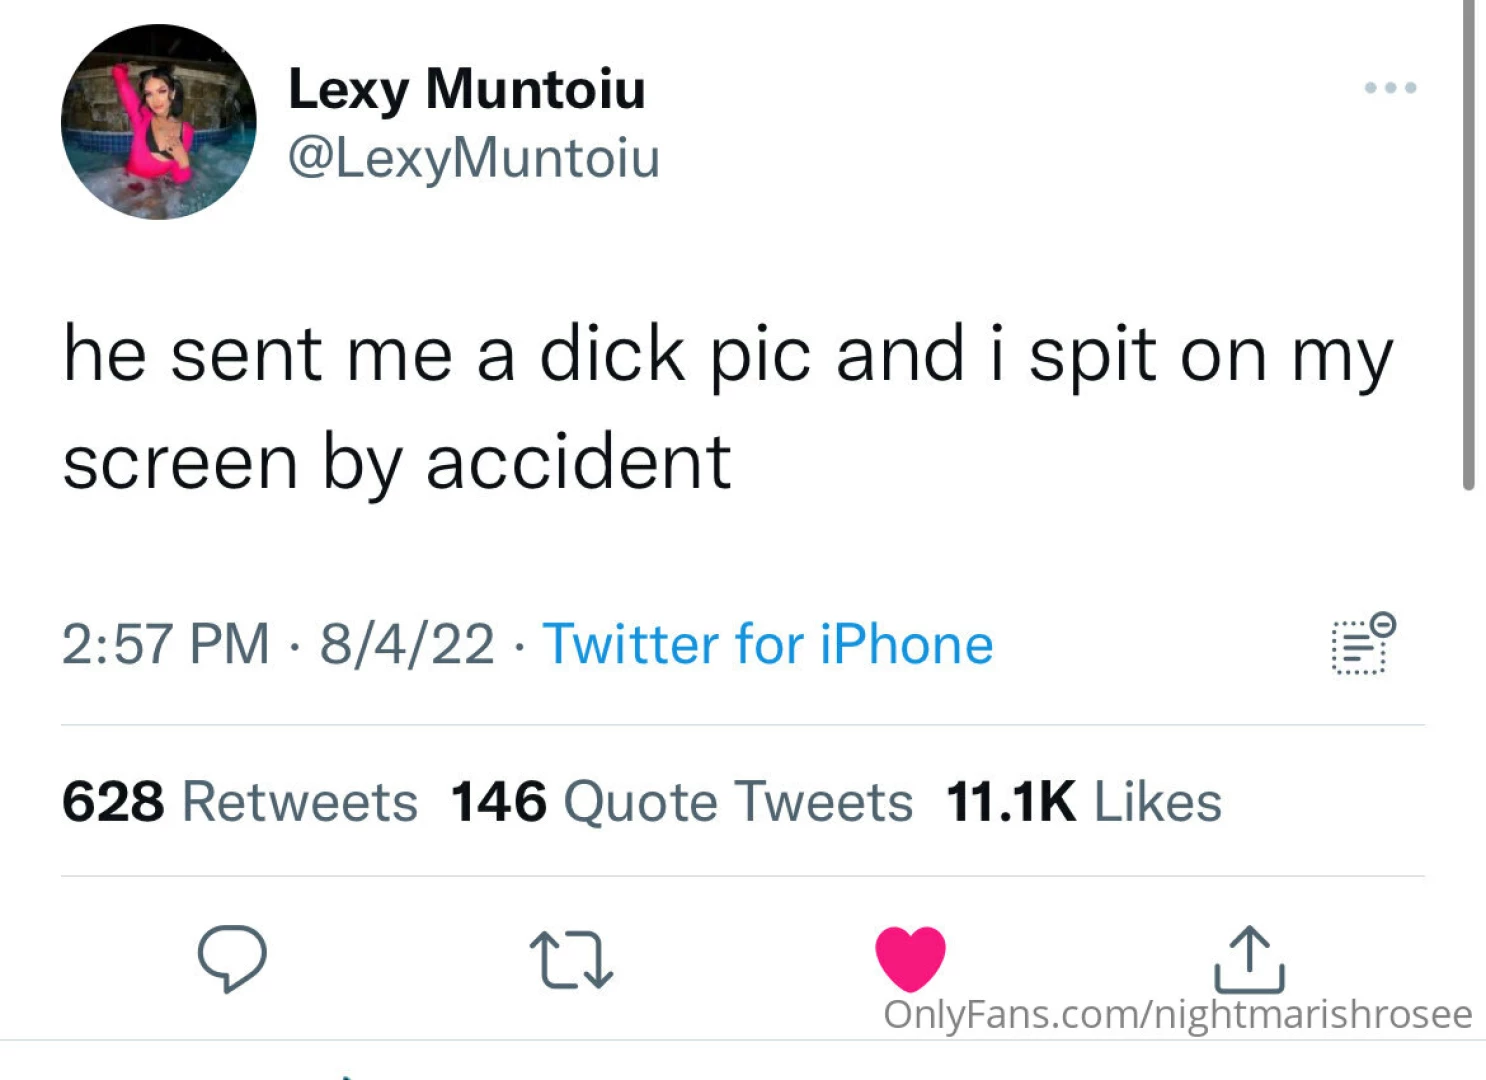The width and height of the screenshot is (1486, 1080).
Task: Open the hidden replies list icon
Action: [1362, 644]
